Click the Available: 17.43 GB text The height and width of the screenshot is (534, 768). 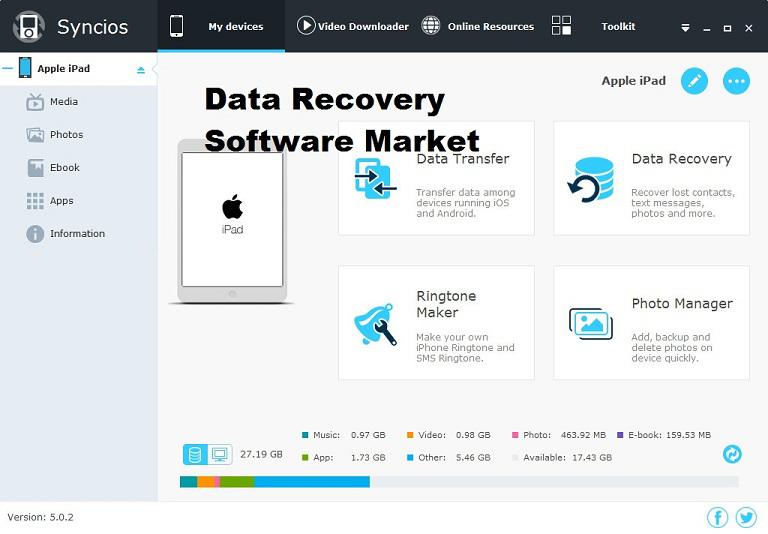(x=567, y=458)
